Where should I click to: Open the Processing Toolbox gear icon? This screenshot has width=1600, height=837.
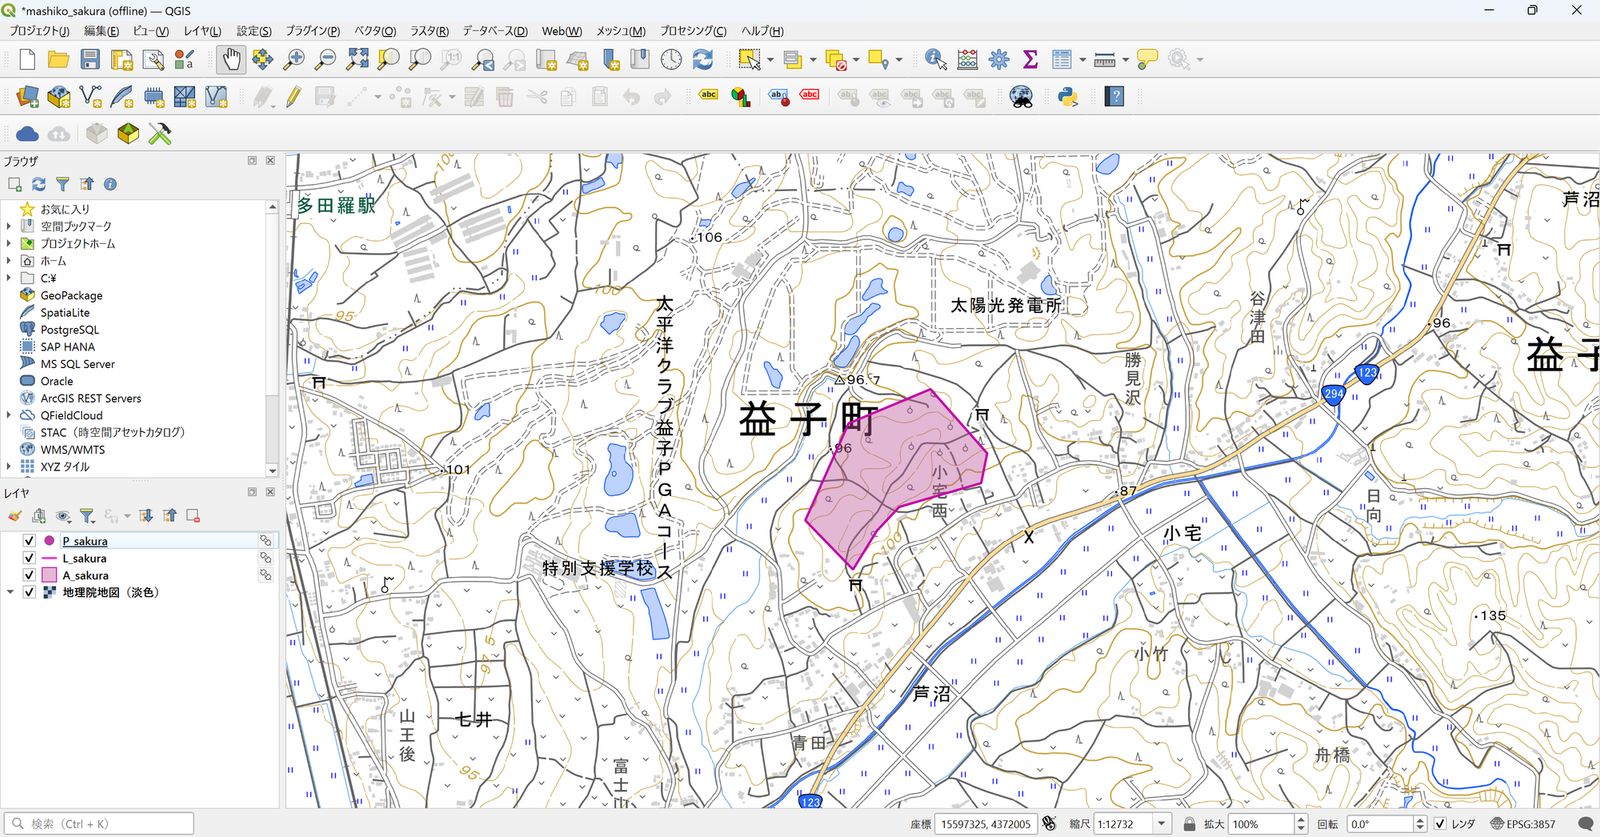999,60
